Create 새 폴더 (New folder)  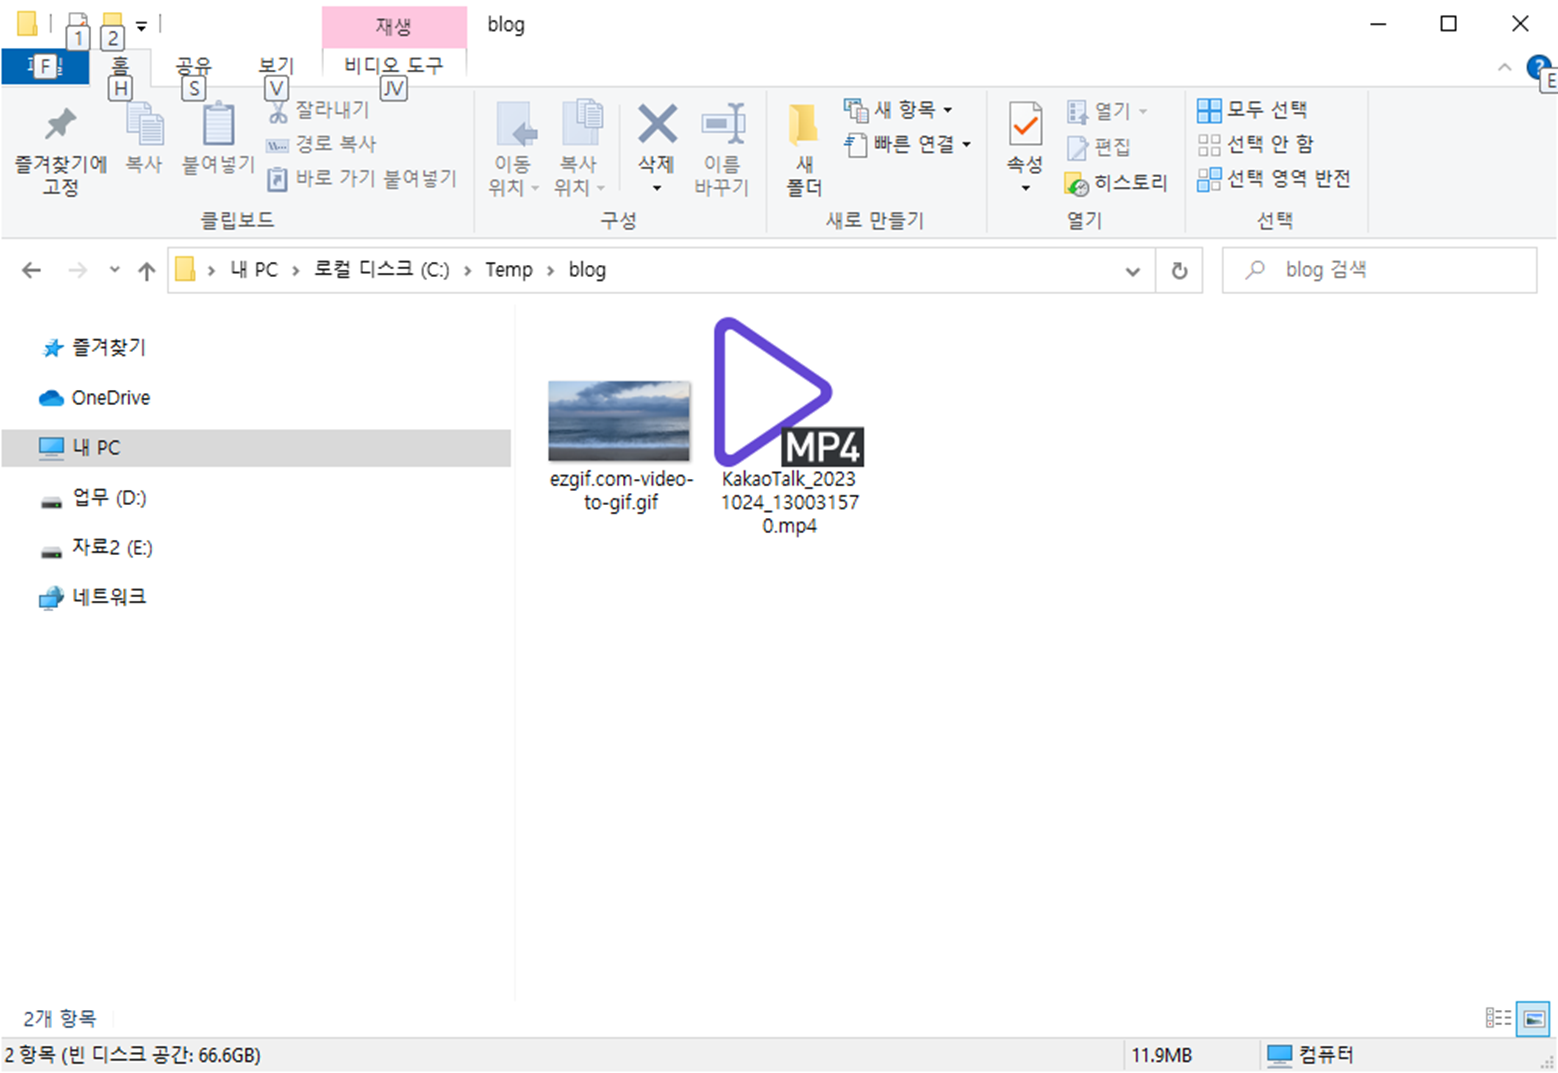pos(804,148)
